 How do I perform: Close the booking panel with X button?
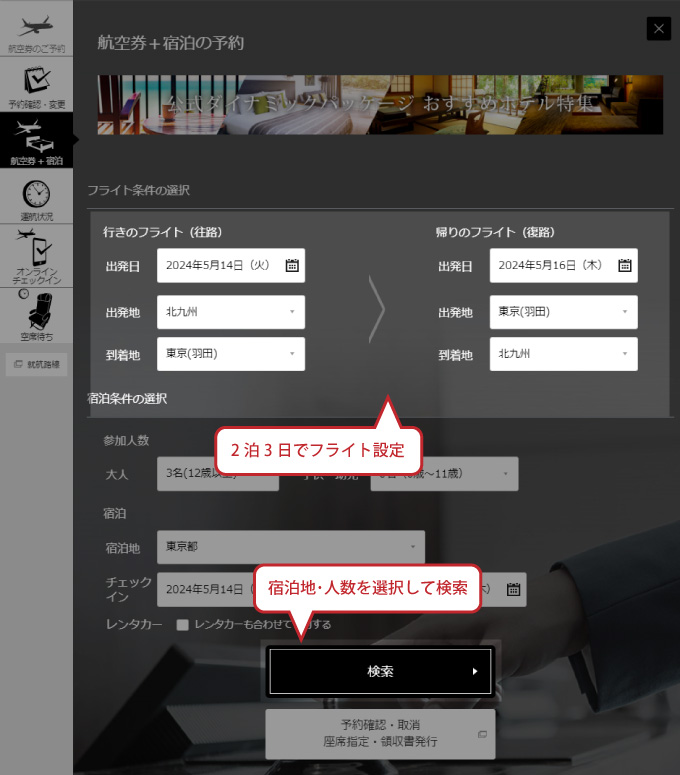(x=658, y=29)
